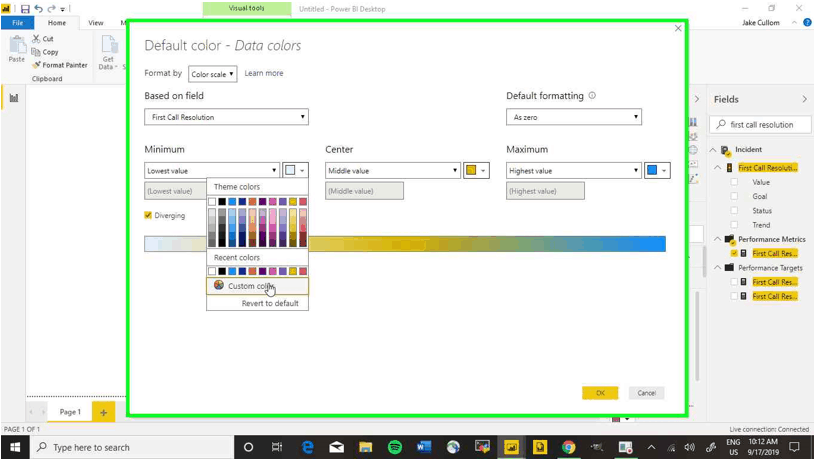Close the Data colors dialog
Viewport: 816px width, 459px height.
[x=678, y=29]
